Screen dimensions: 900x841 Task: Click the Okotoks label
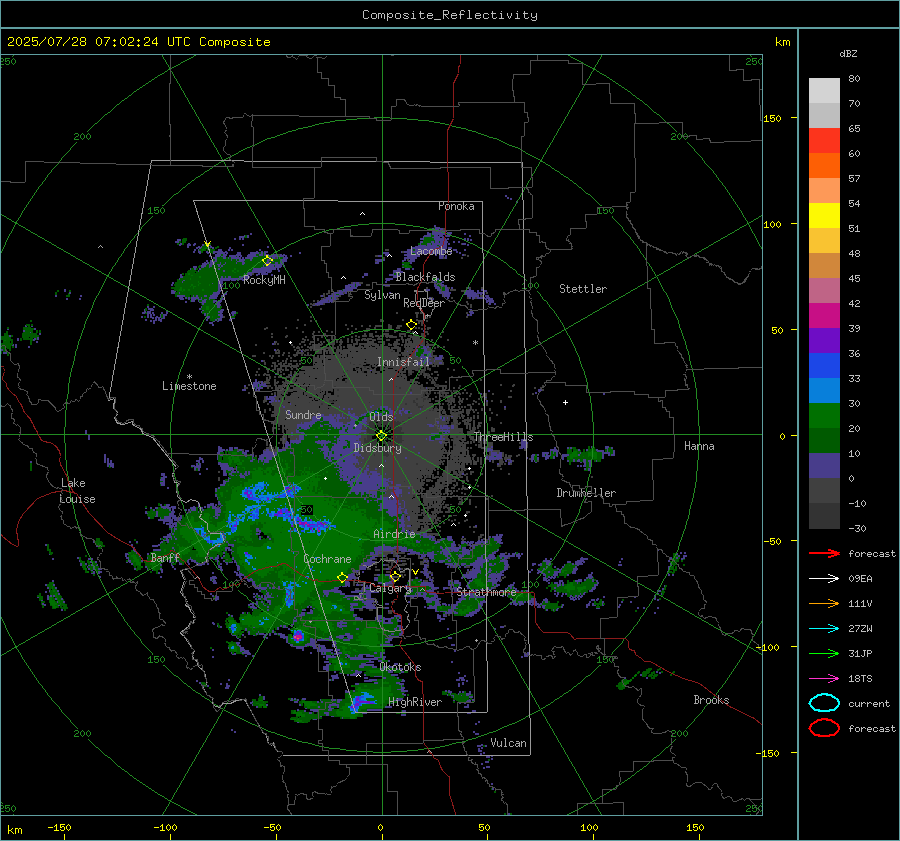[x=401, y=668]
